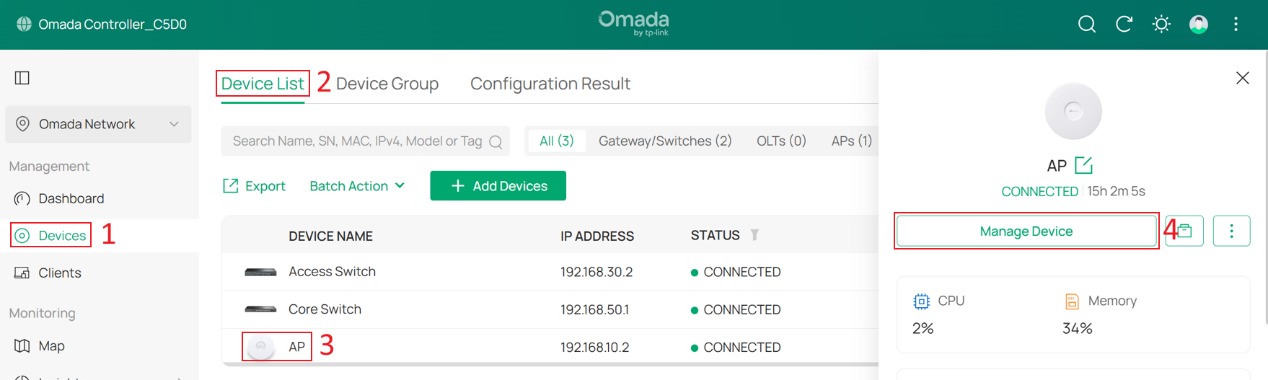Click the CPU chip icon

[922, 301]
